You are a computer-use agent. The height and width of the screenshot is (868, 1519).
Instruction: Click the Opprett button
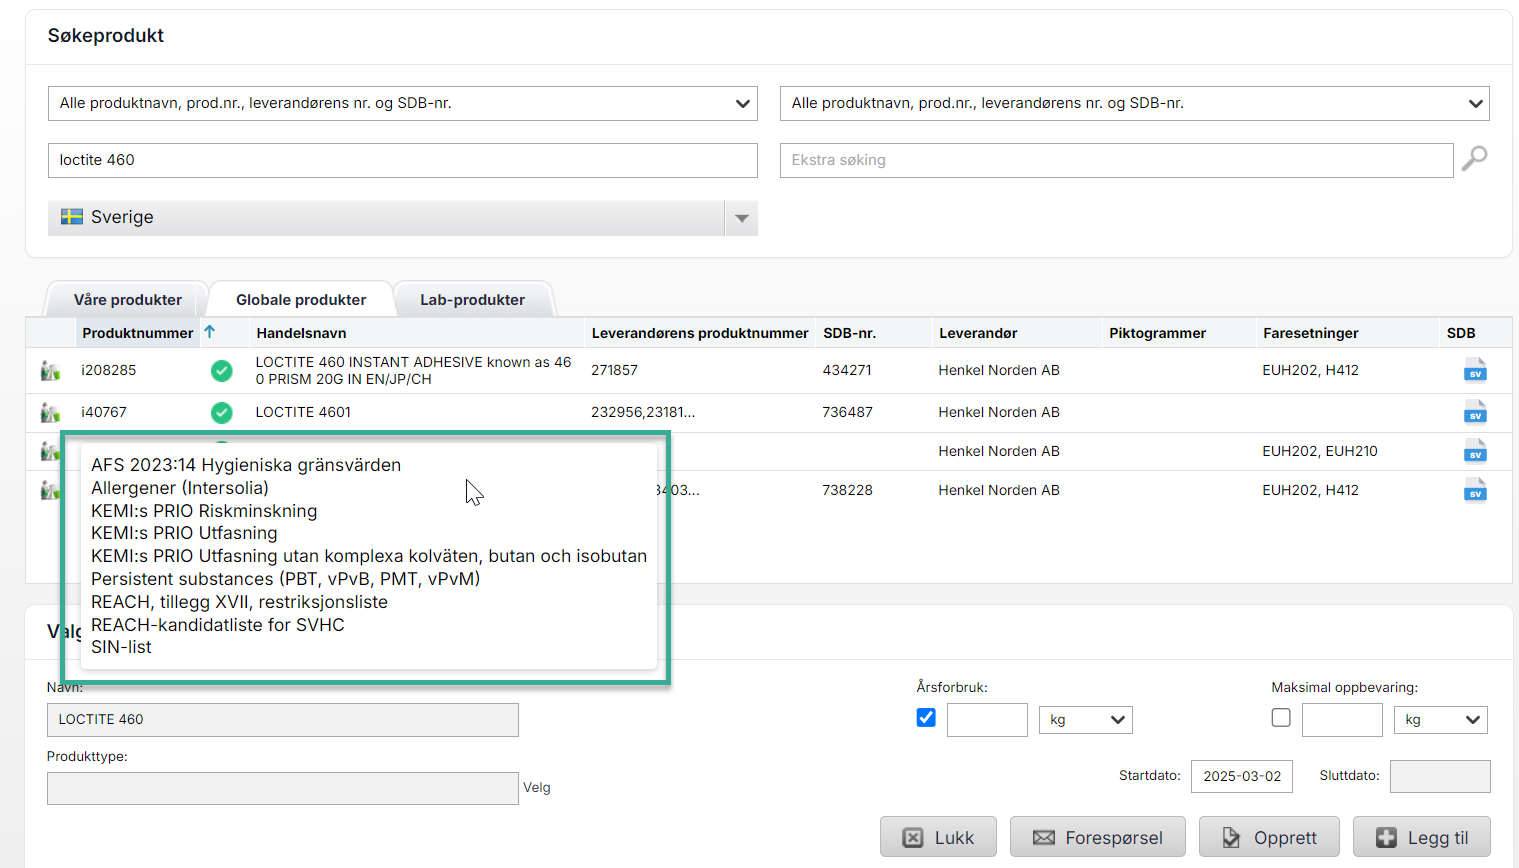[x=1269, y=837]
